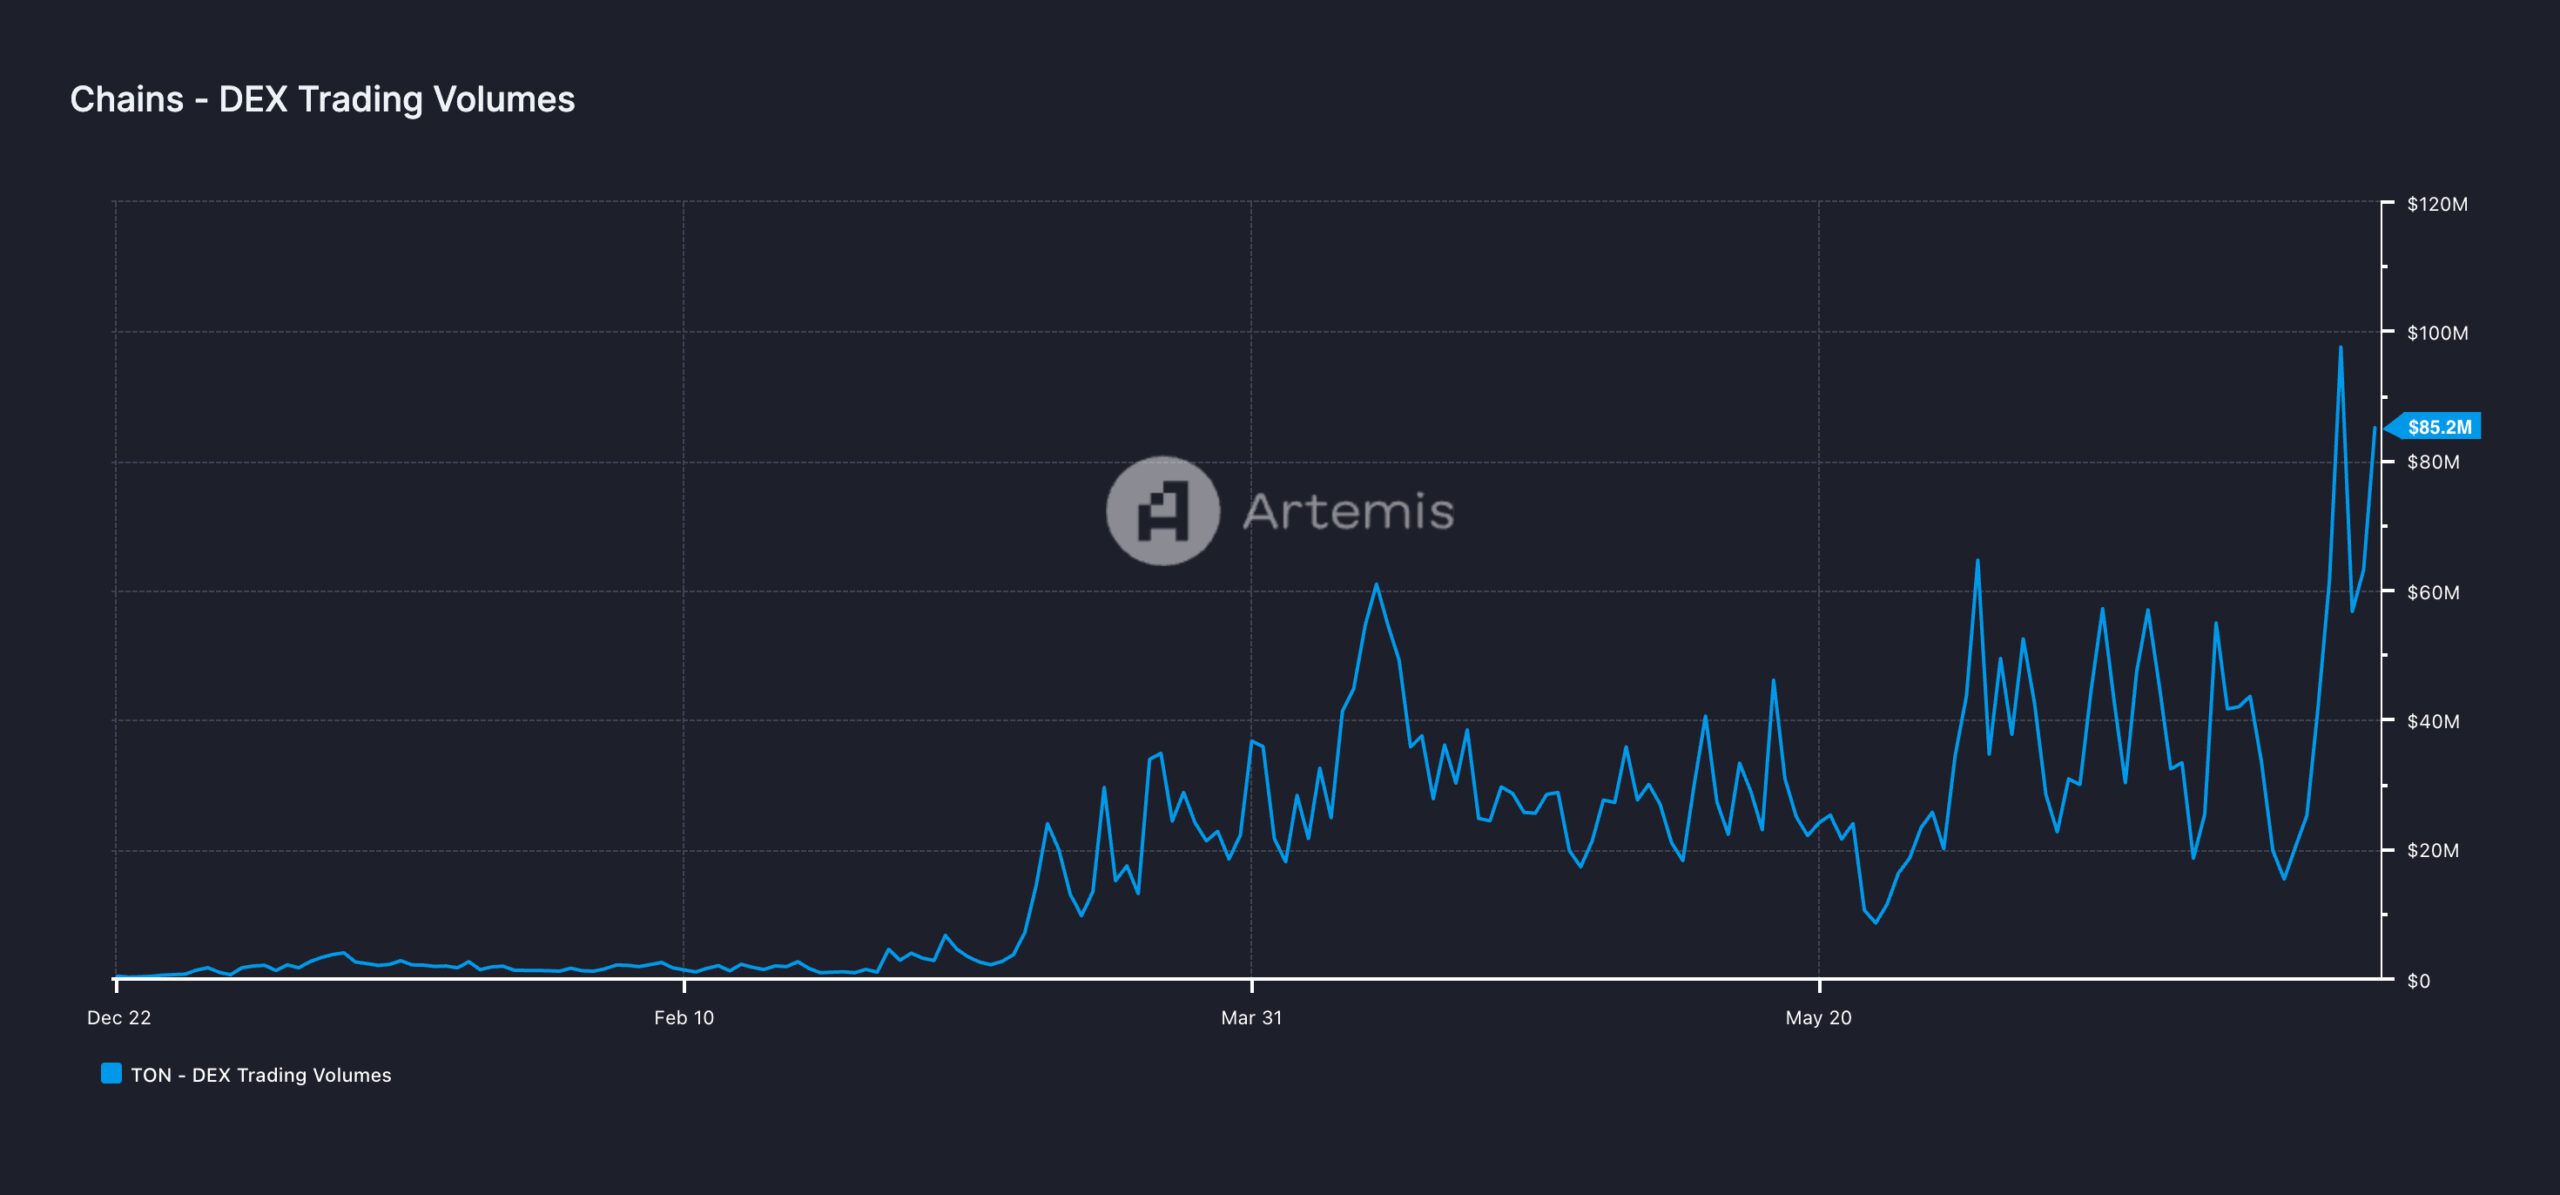Image resolution: width=2560 pixels, height=1195 pixels.
Task: Click the $20M y-axis label
Action: (x=2433, y=851)
